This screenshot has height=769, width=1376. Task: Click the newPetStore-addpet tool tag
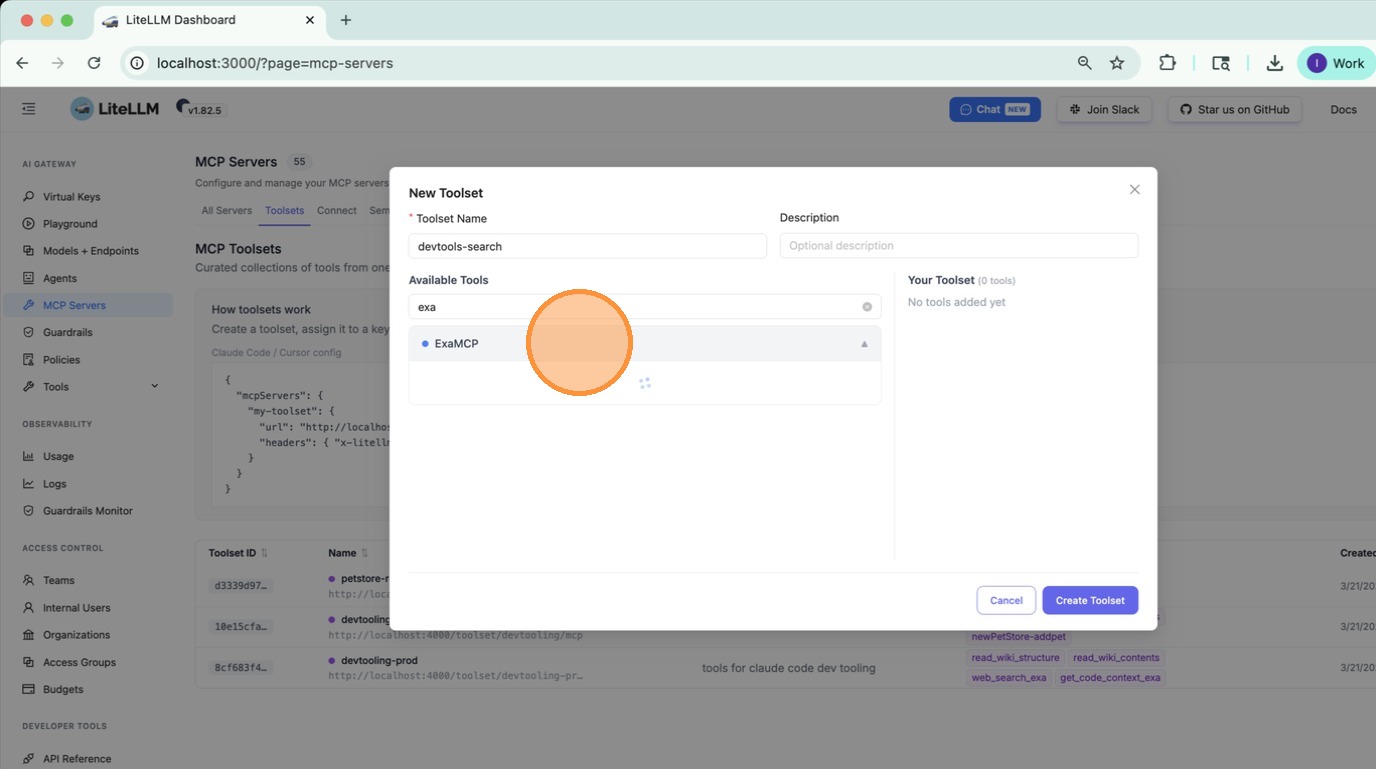coord(1018,636)
